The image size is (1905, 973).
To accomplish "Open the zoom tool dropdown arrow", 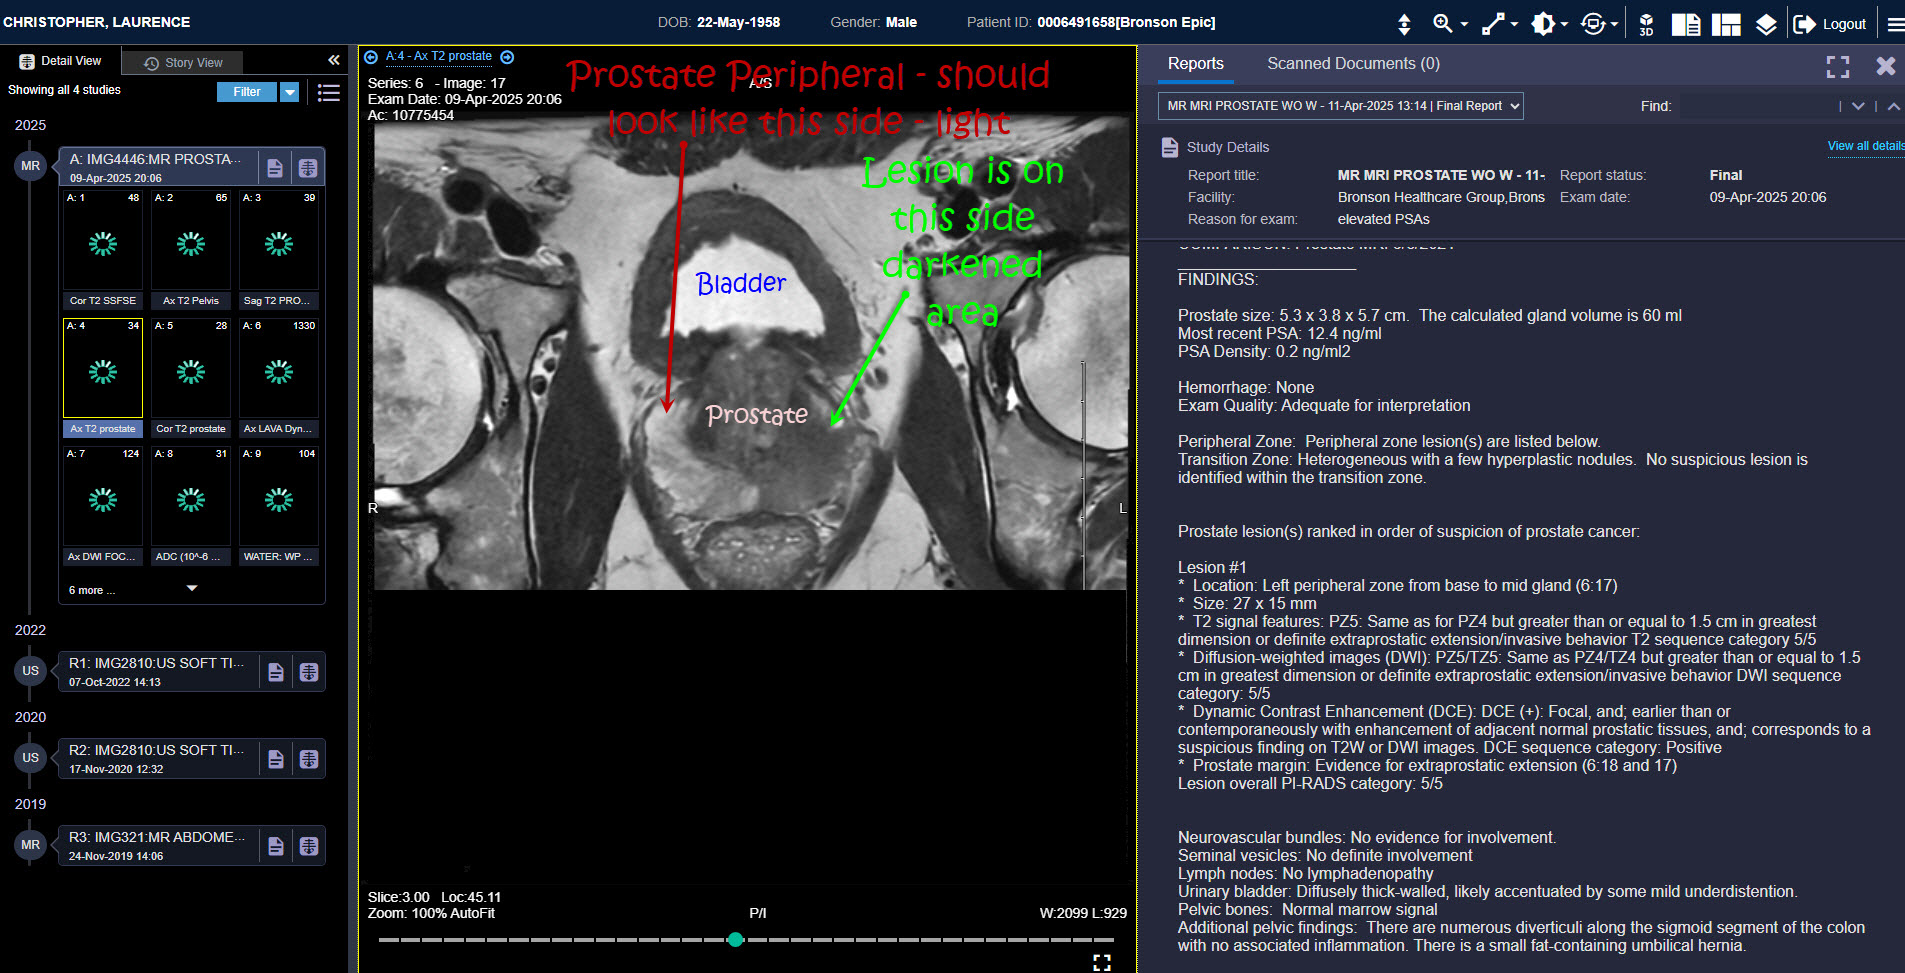I will 1464,24.
